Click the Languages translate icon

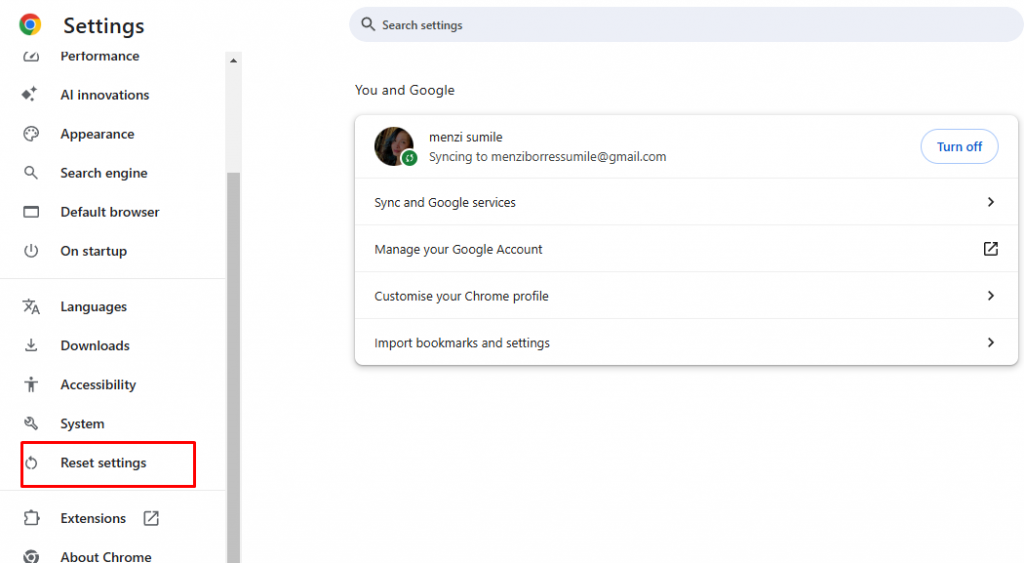click(31, 306)
